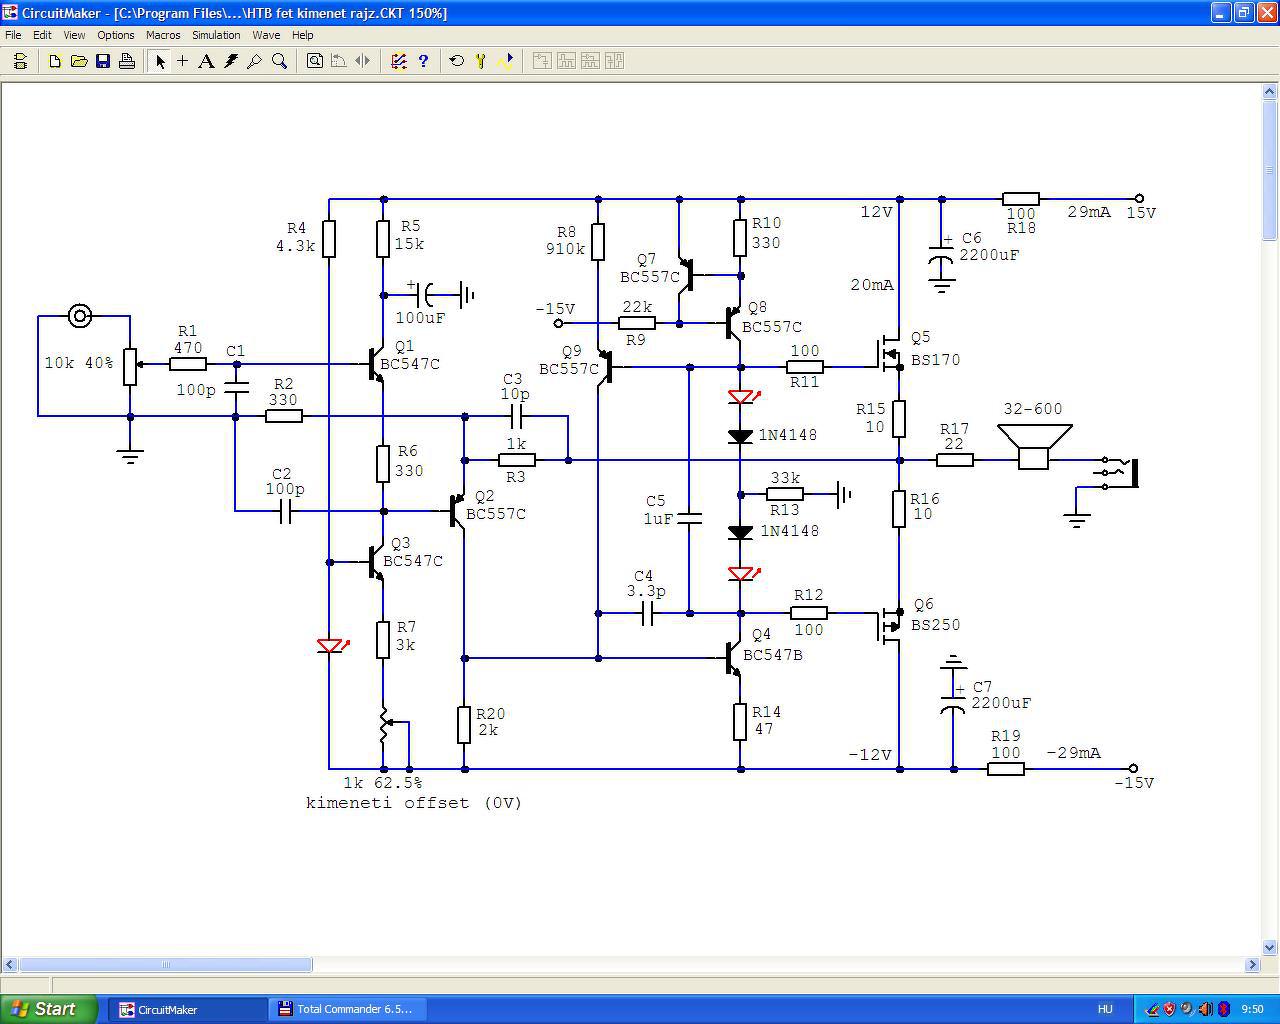Screen dimensions: 1280x1024
Task: Choose the text annotation tool
Action: pyautogui.click(x=206, y=61)
